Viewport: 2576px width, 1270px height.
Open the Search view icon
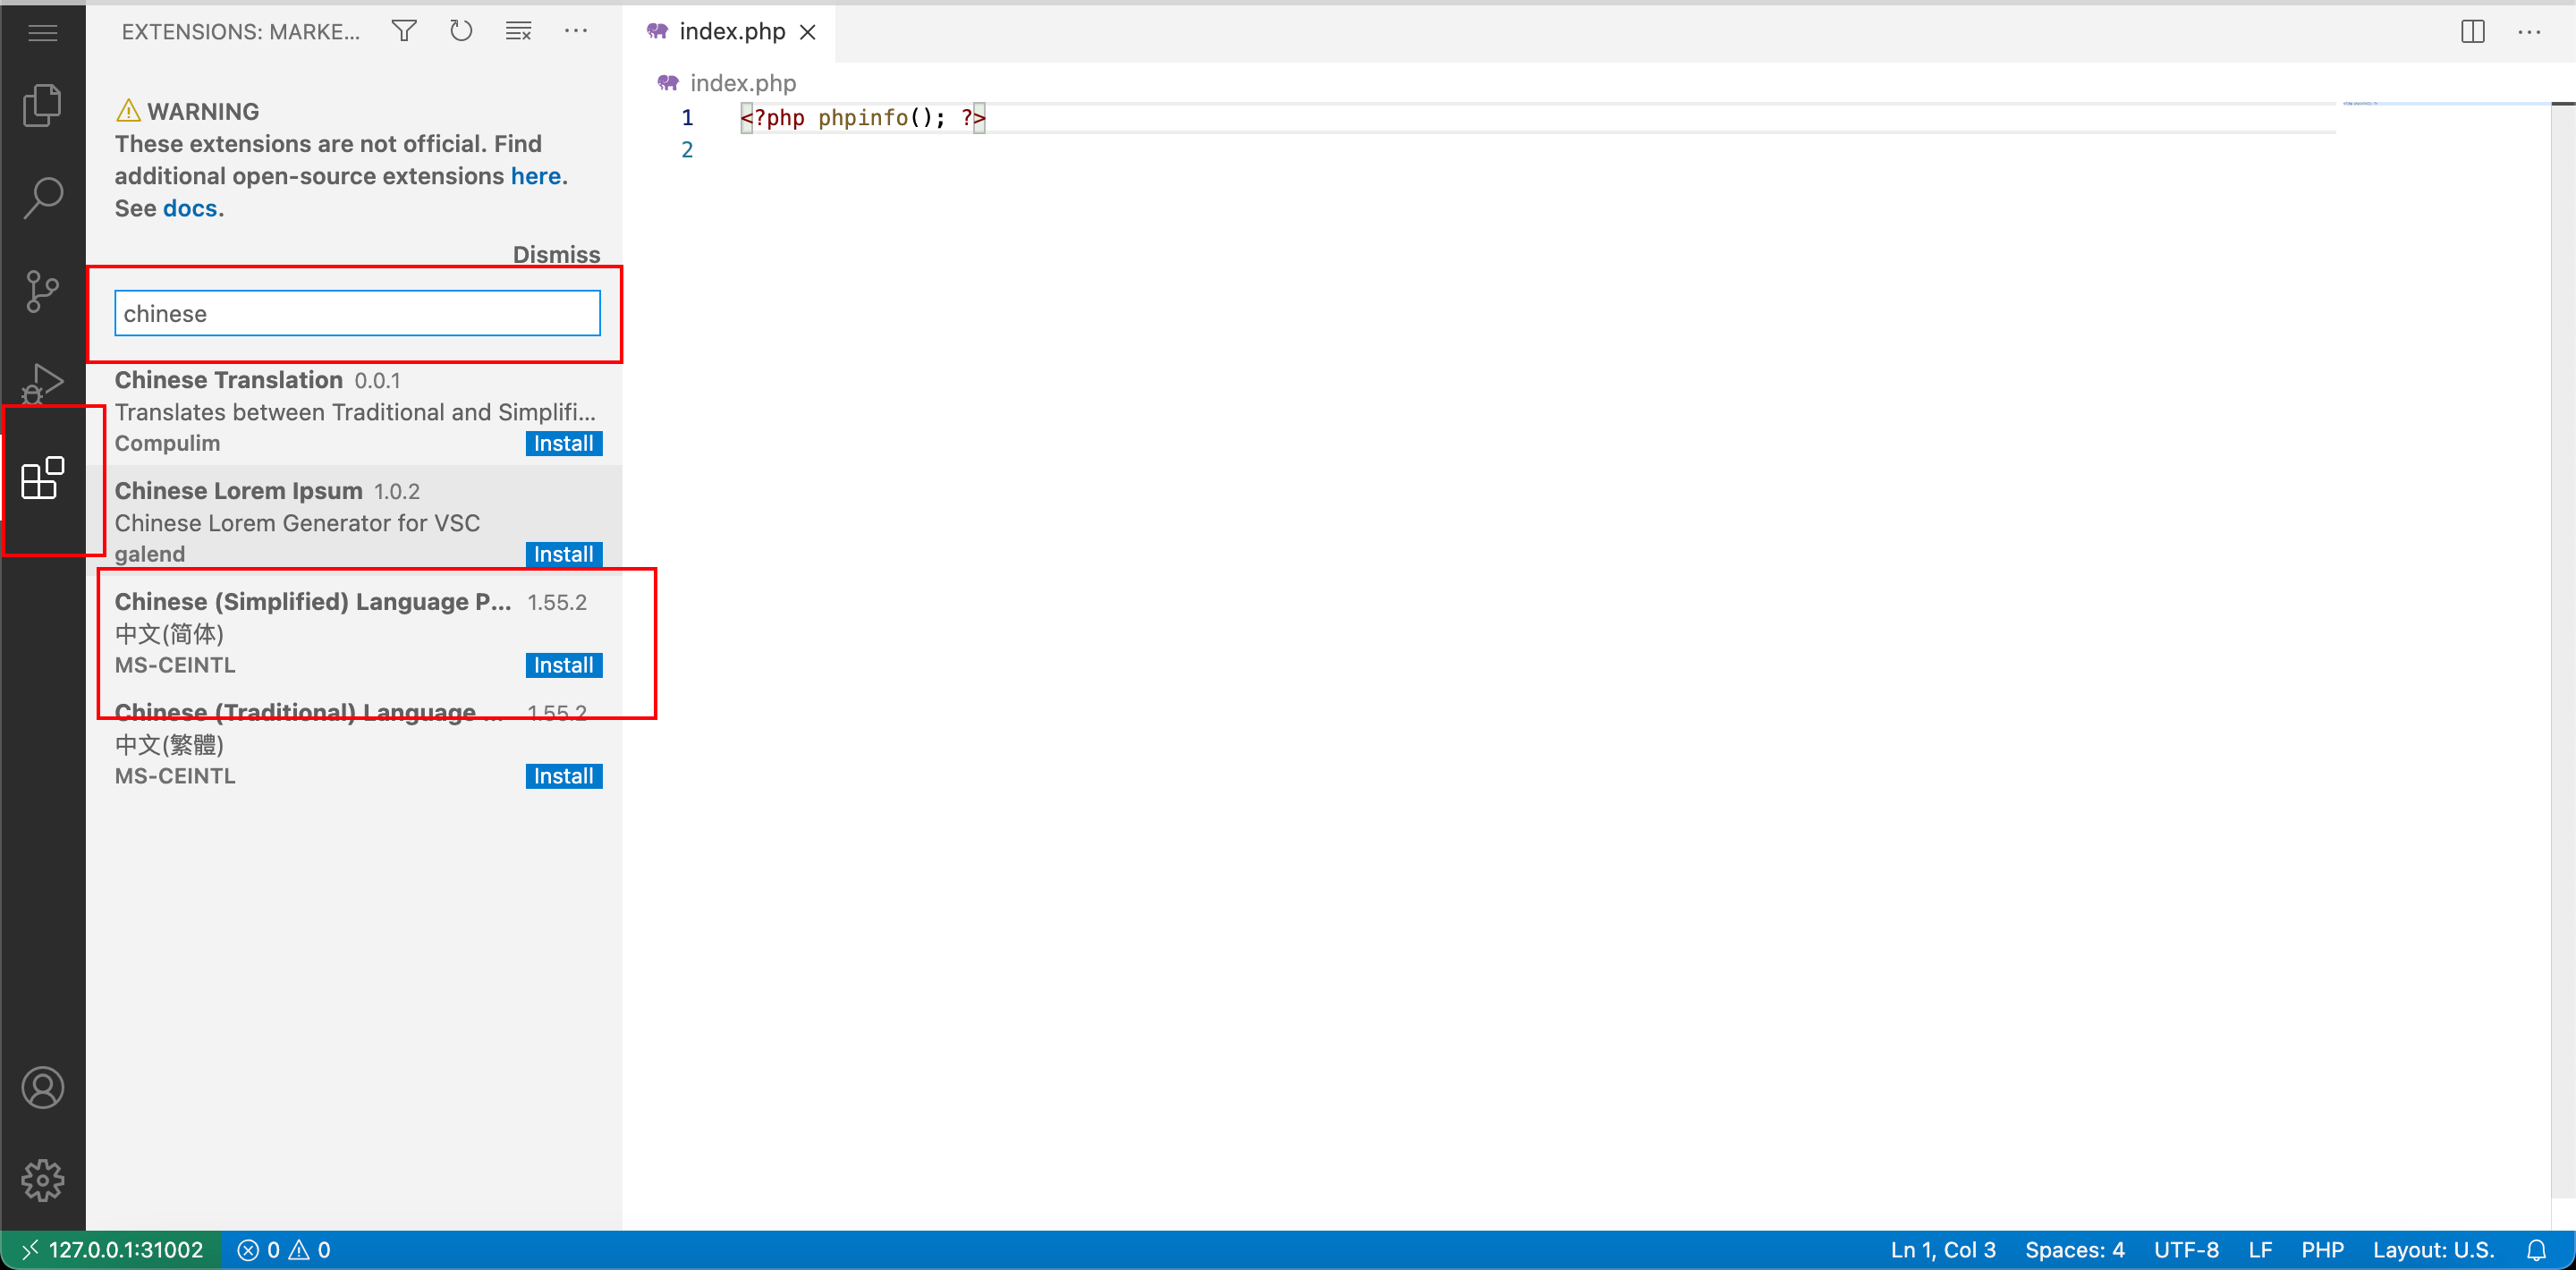click(x=42, y=198)
